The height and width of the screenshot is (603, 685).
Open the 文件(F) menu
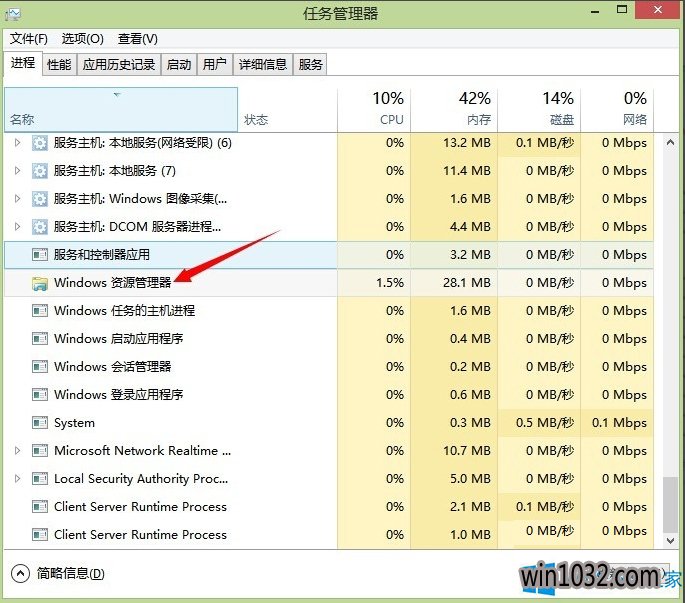(29, 39)
